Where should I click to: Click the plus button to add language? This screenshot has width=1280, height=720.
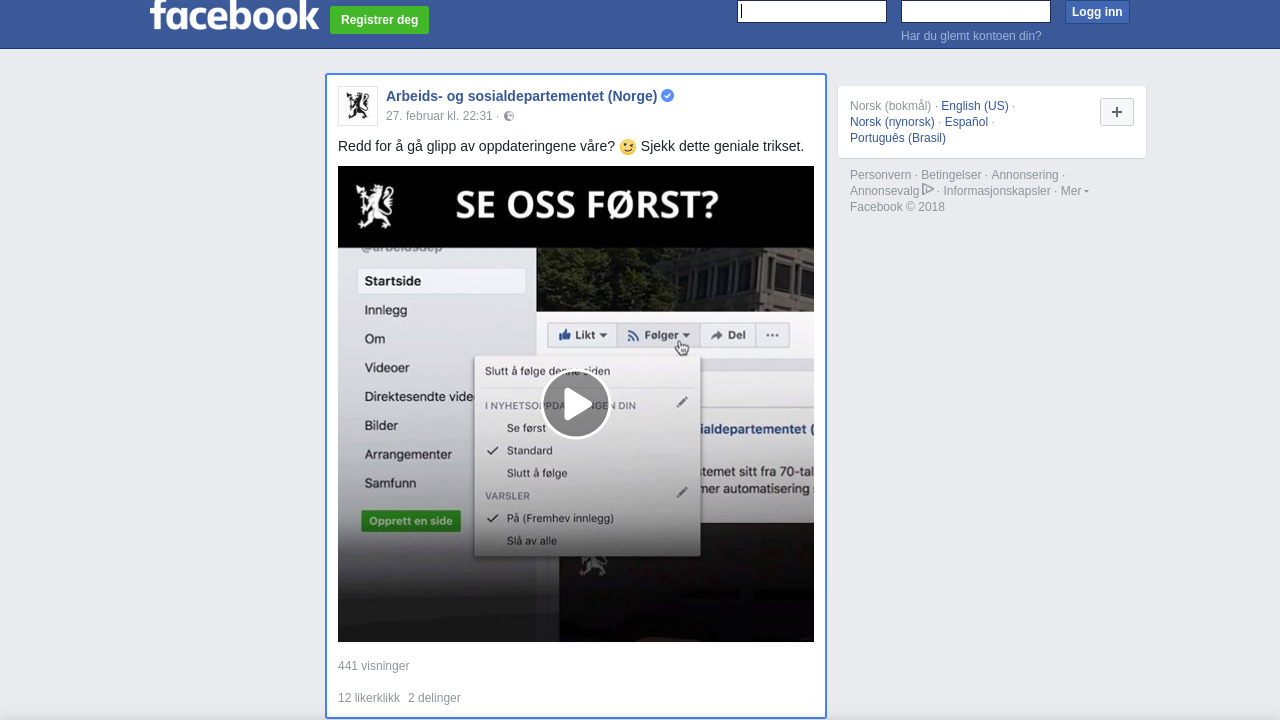coord(1117,112)
